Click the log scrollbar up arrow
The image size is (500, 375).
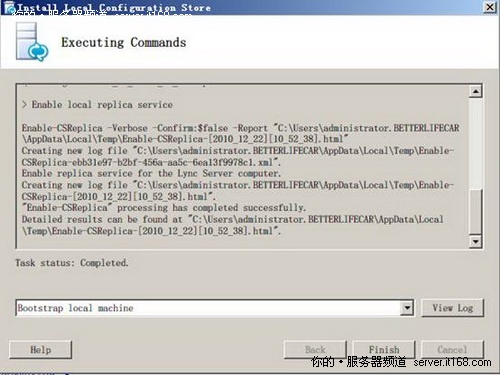[475, 91]
